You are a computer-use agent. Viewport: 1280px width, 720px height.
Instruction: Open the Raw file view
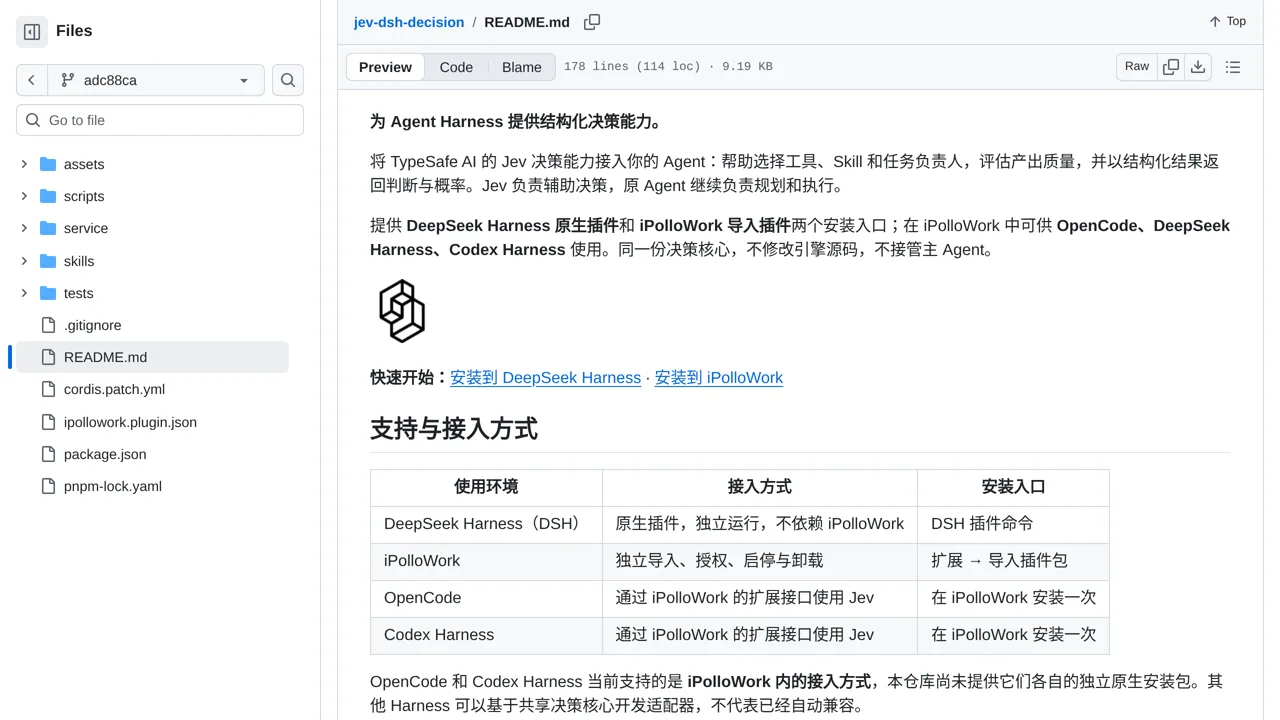coord(1137,66)
